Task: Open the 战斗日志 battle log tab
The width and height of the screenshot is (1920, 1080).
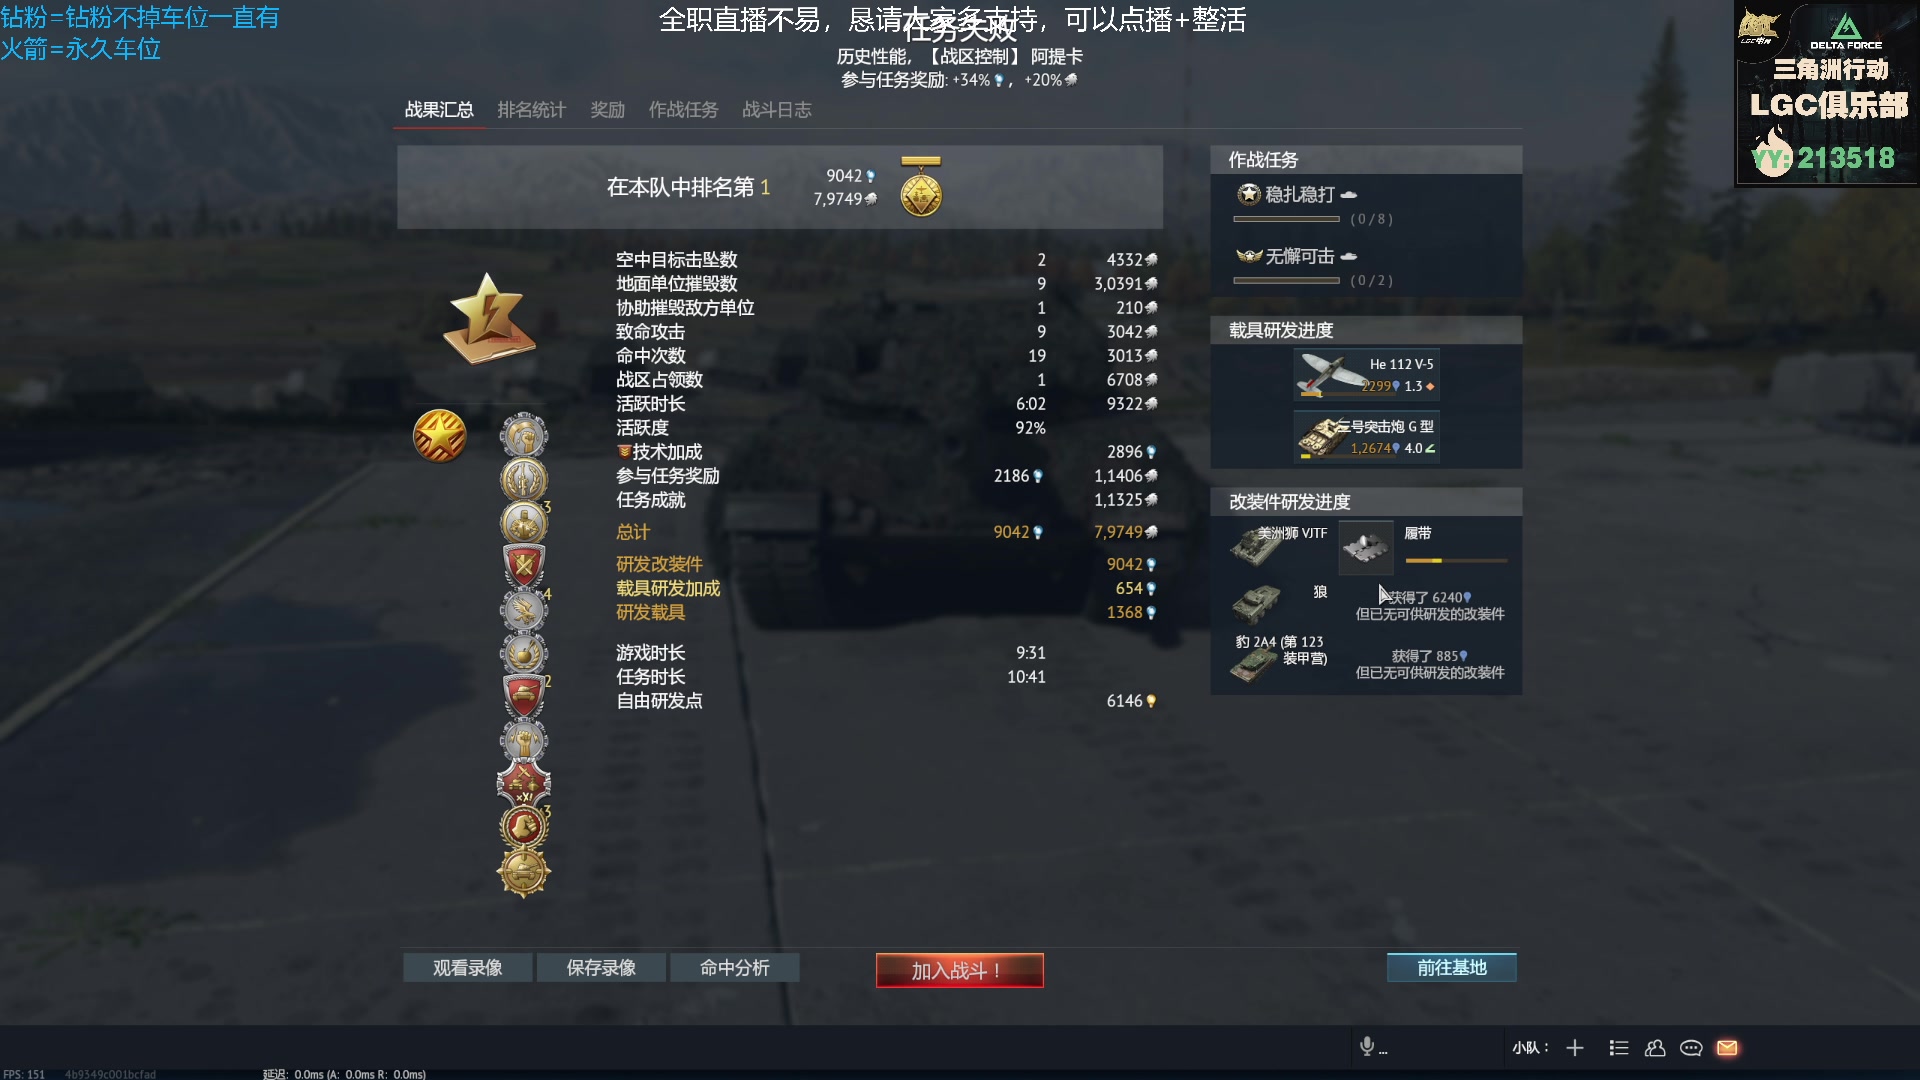Action: click(776, 110)
